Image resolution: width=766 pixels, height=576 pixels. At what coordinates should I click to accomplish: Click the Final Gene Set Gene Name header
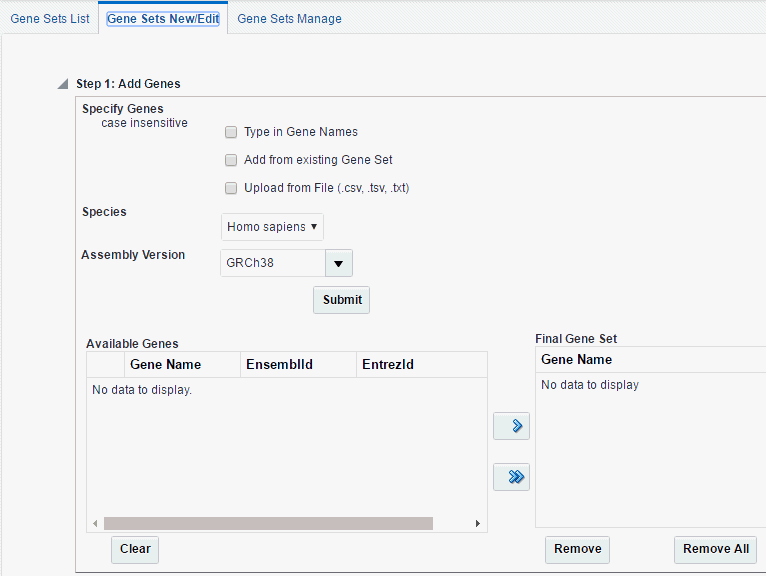coord(651,360)
